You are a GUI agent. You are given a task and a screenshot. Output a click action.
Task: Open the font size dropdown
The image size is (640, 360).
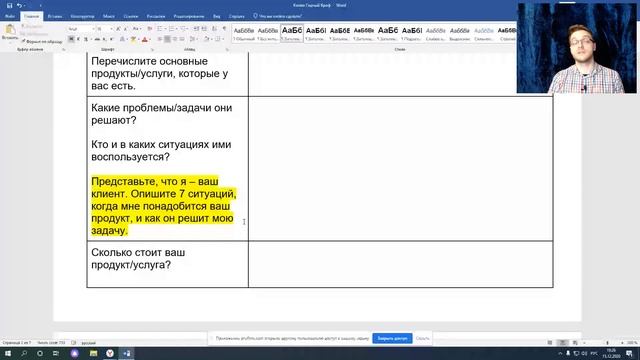[x=111, y=29]
